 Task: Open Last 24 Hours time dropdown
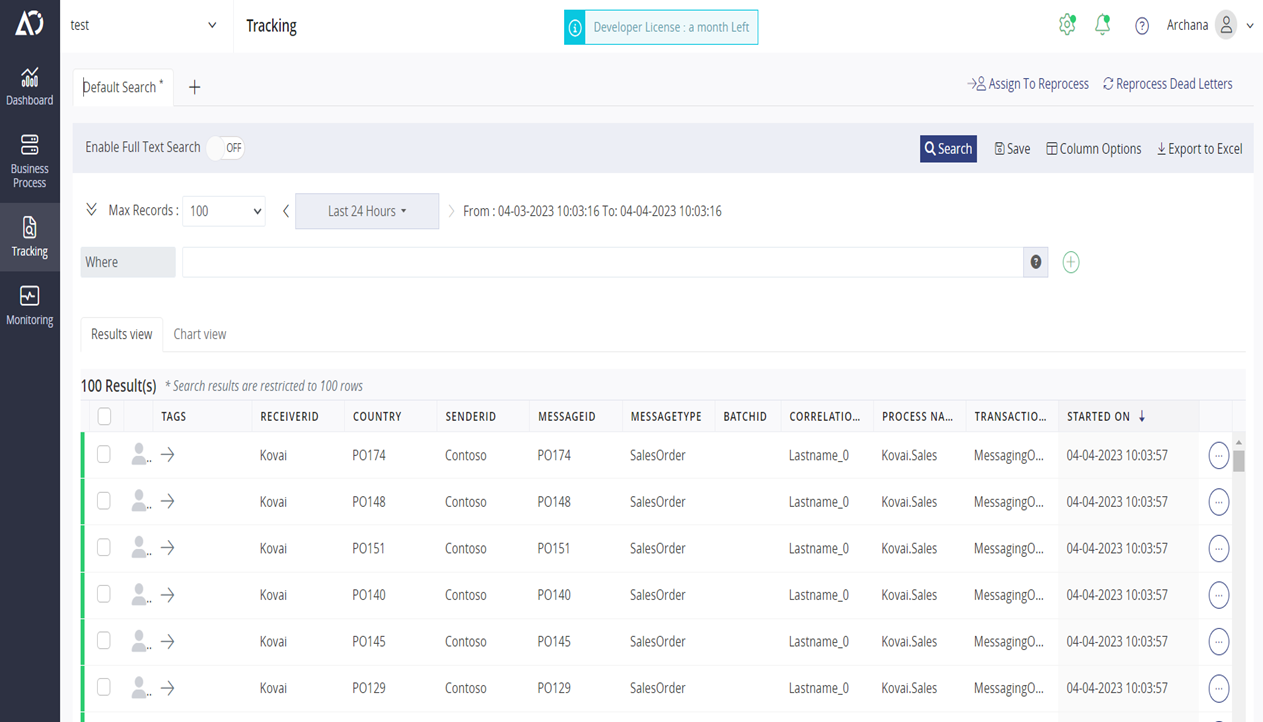point(367,211)
